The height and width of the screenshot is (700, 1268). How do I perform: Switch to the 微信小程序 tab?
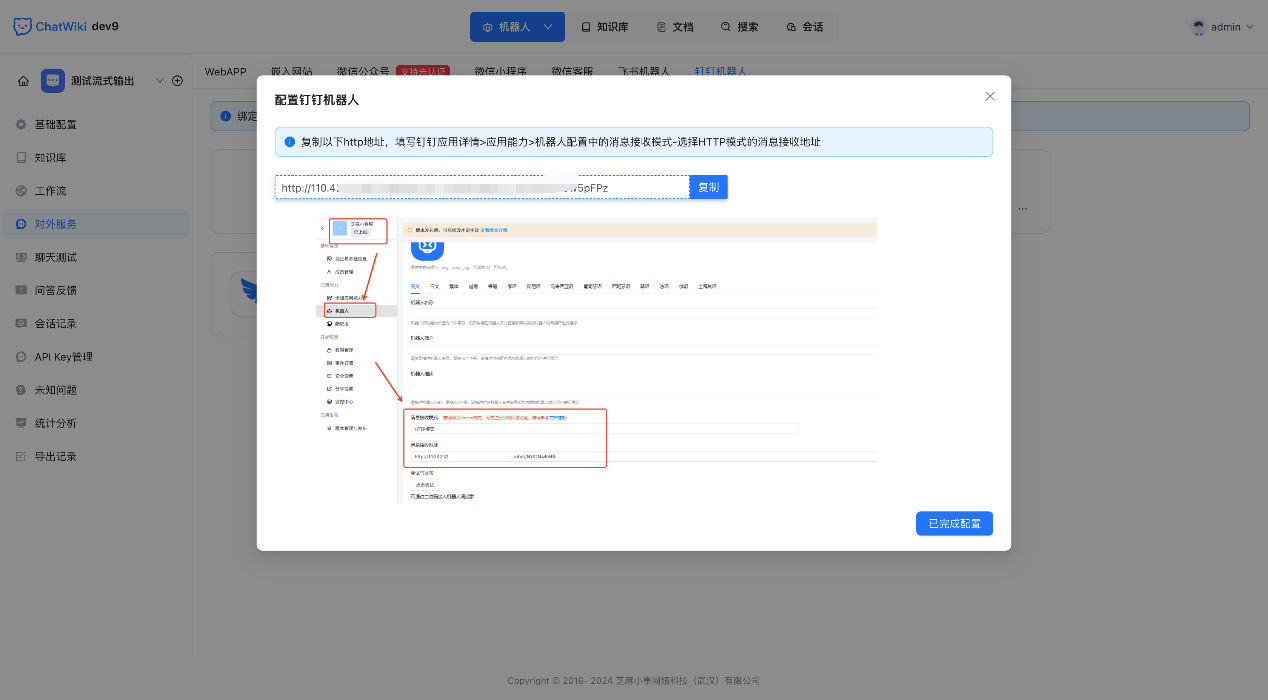click(501, 71)
